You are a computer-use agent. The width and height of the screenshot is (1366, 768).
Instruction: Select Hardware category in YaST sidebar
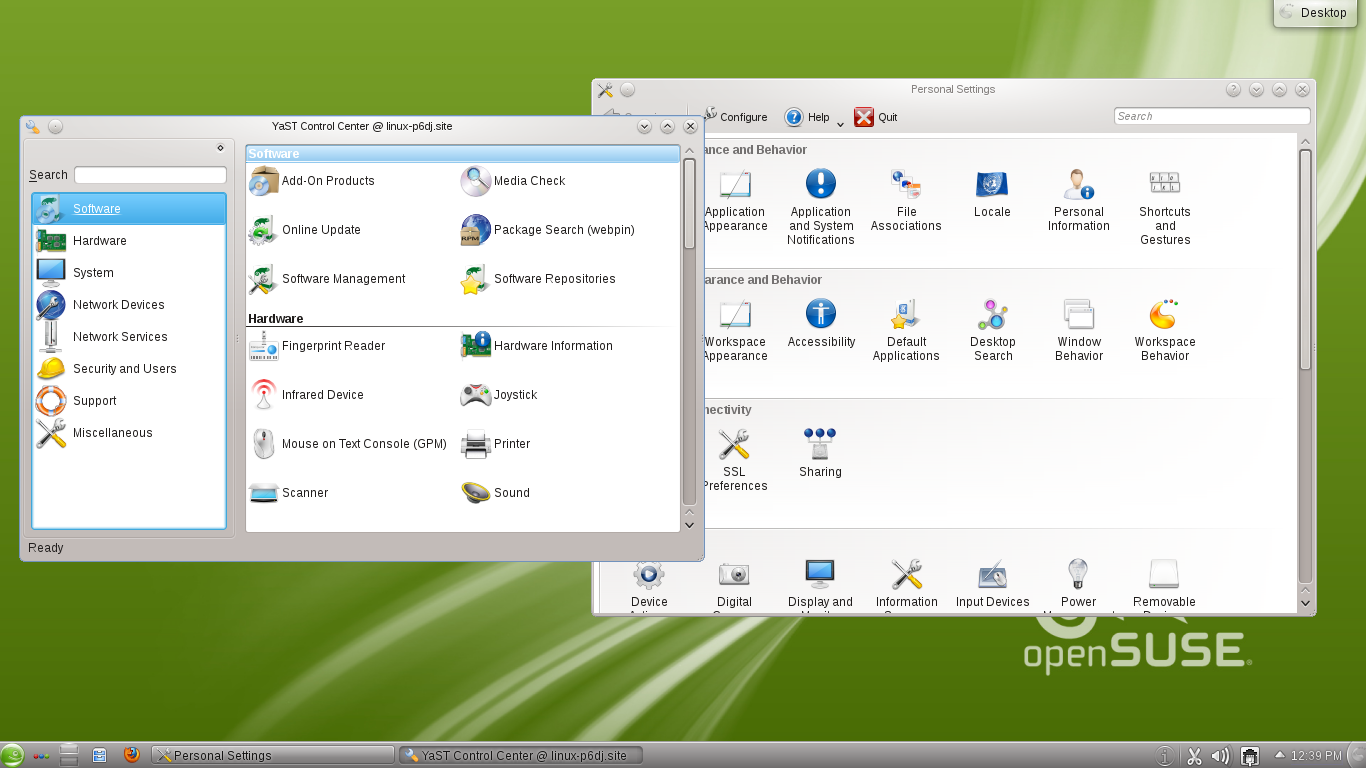click(x=129, y=241)
